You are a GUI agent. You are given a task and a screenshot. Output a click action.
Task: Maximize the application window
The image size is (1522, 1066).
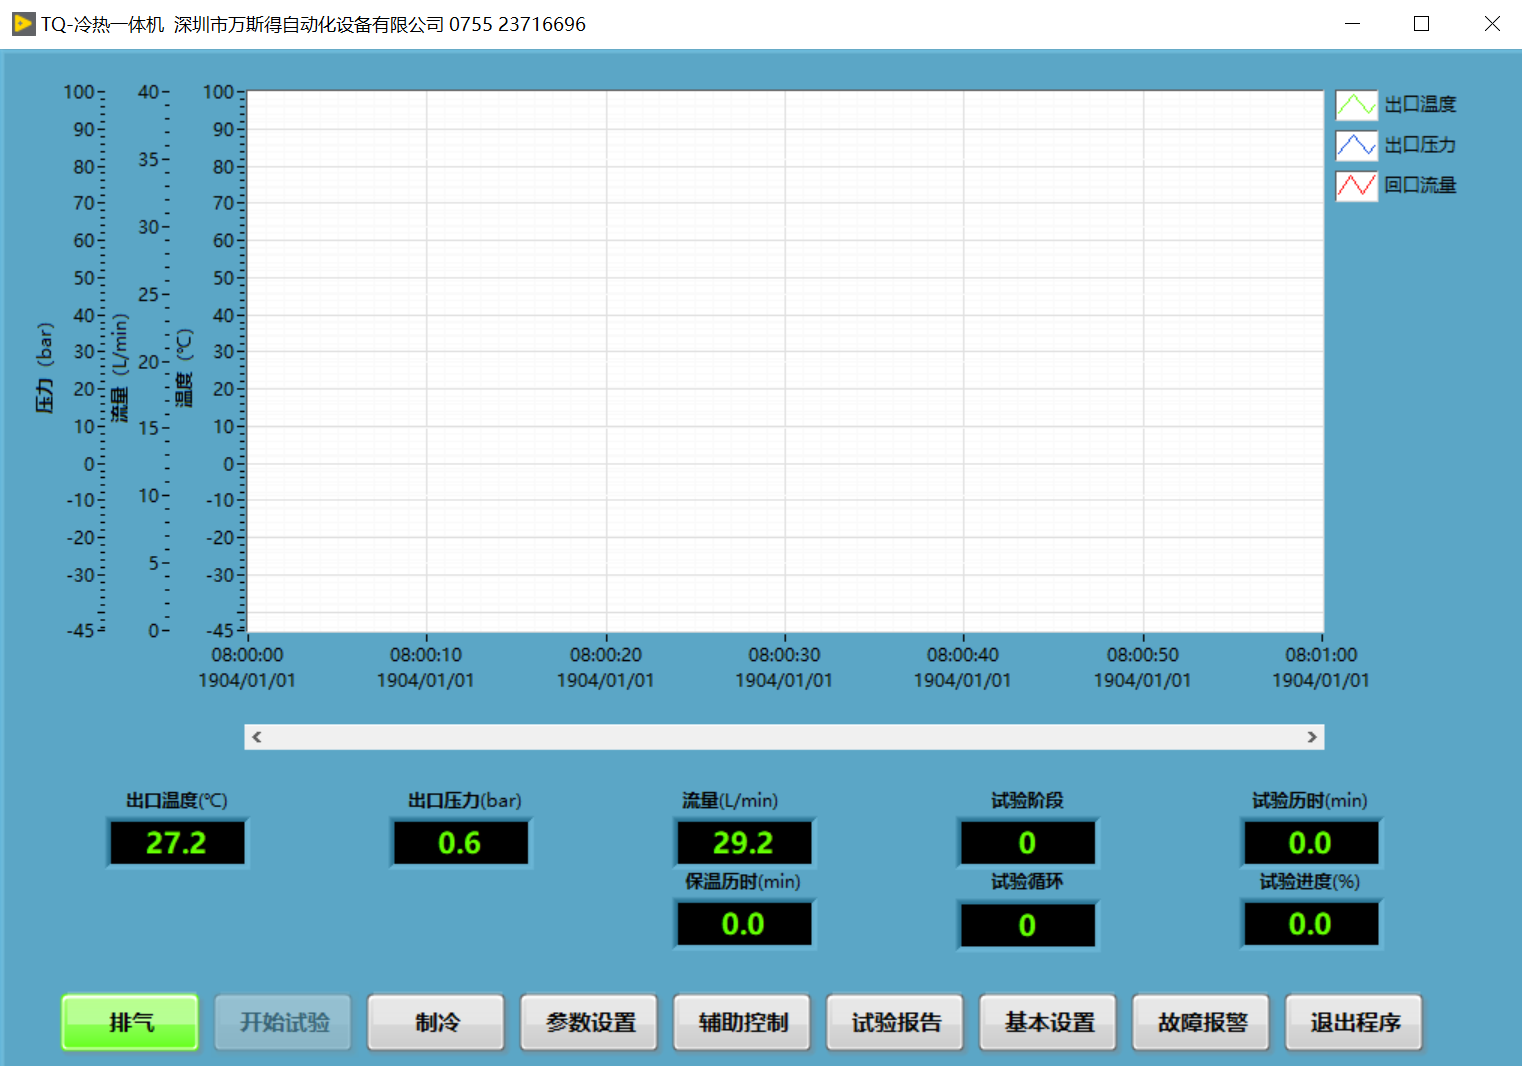[x=1421, y=24]
